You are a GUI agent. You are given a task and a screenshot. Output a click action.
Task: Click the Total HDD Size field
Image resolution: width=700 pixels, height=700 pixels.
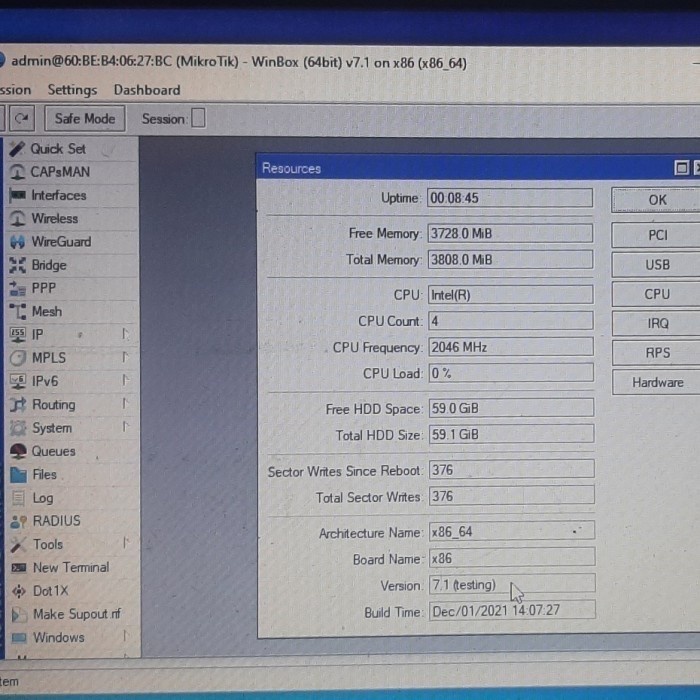click(x=511, y=434)
